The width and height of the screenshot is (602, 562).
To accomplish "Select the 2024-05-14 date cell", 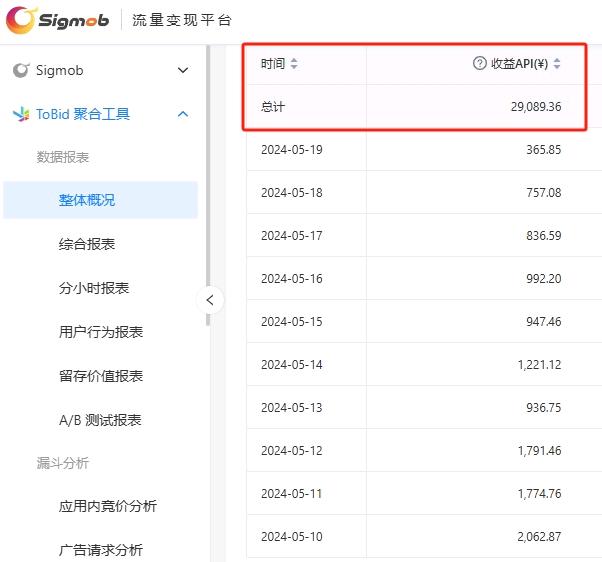I will tap(292, 365).
